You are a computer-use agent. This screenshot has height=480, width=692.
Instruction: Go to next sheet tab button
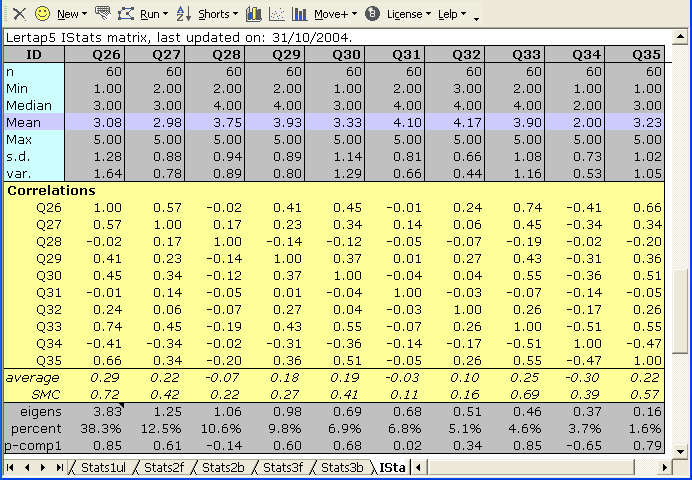point(43,467)
